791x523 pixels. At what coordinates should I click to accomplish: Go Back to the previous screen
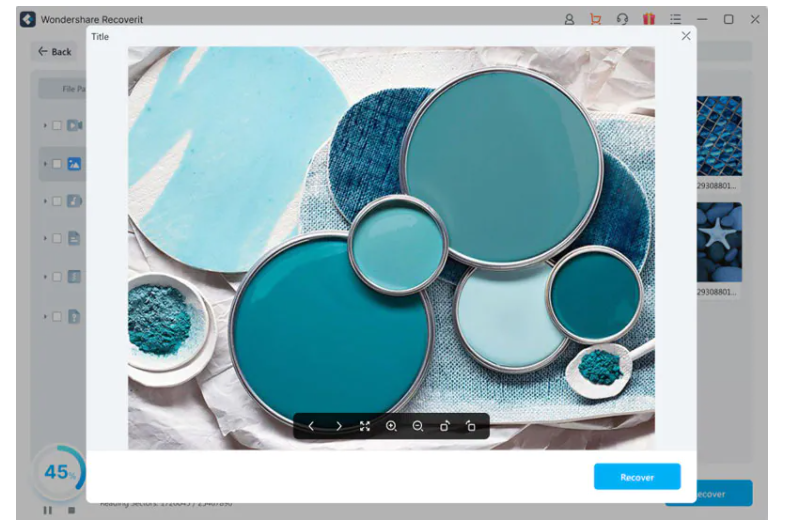point(54,51)
